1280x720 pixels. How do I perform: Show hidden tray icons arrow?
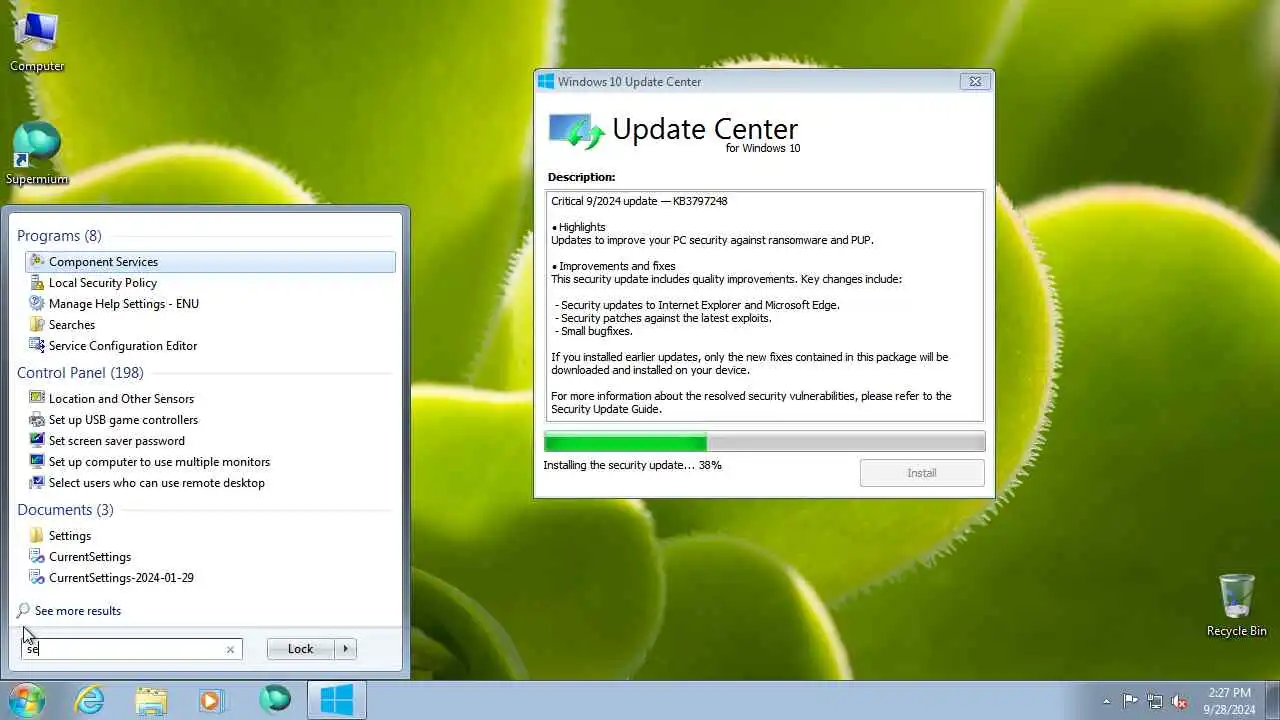click(1106, 701)
